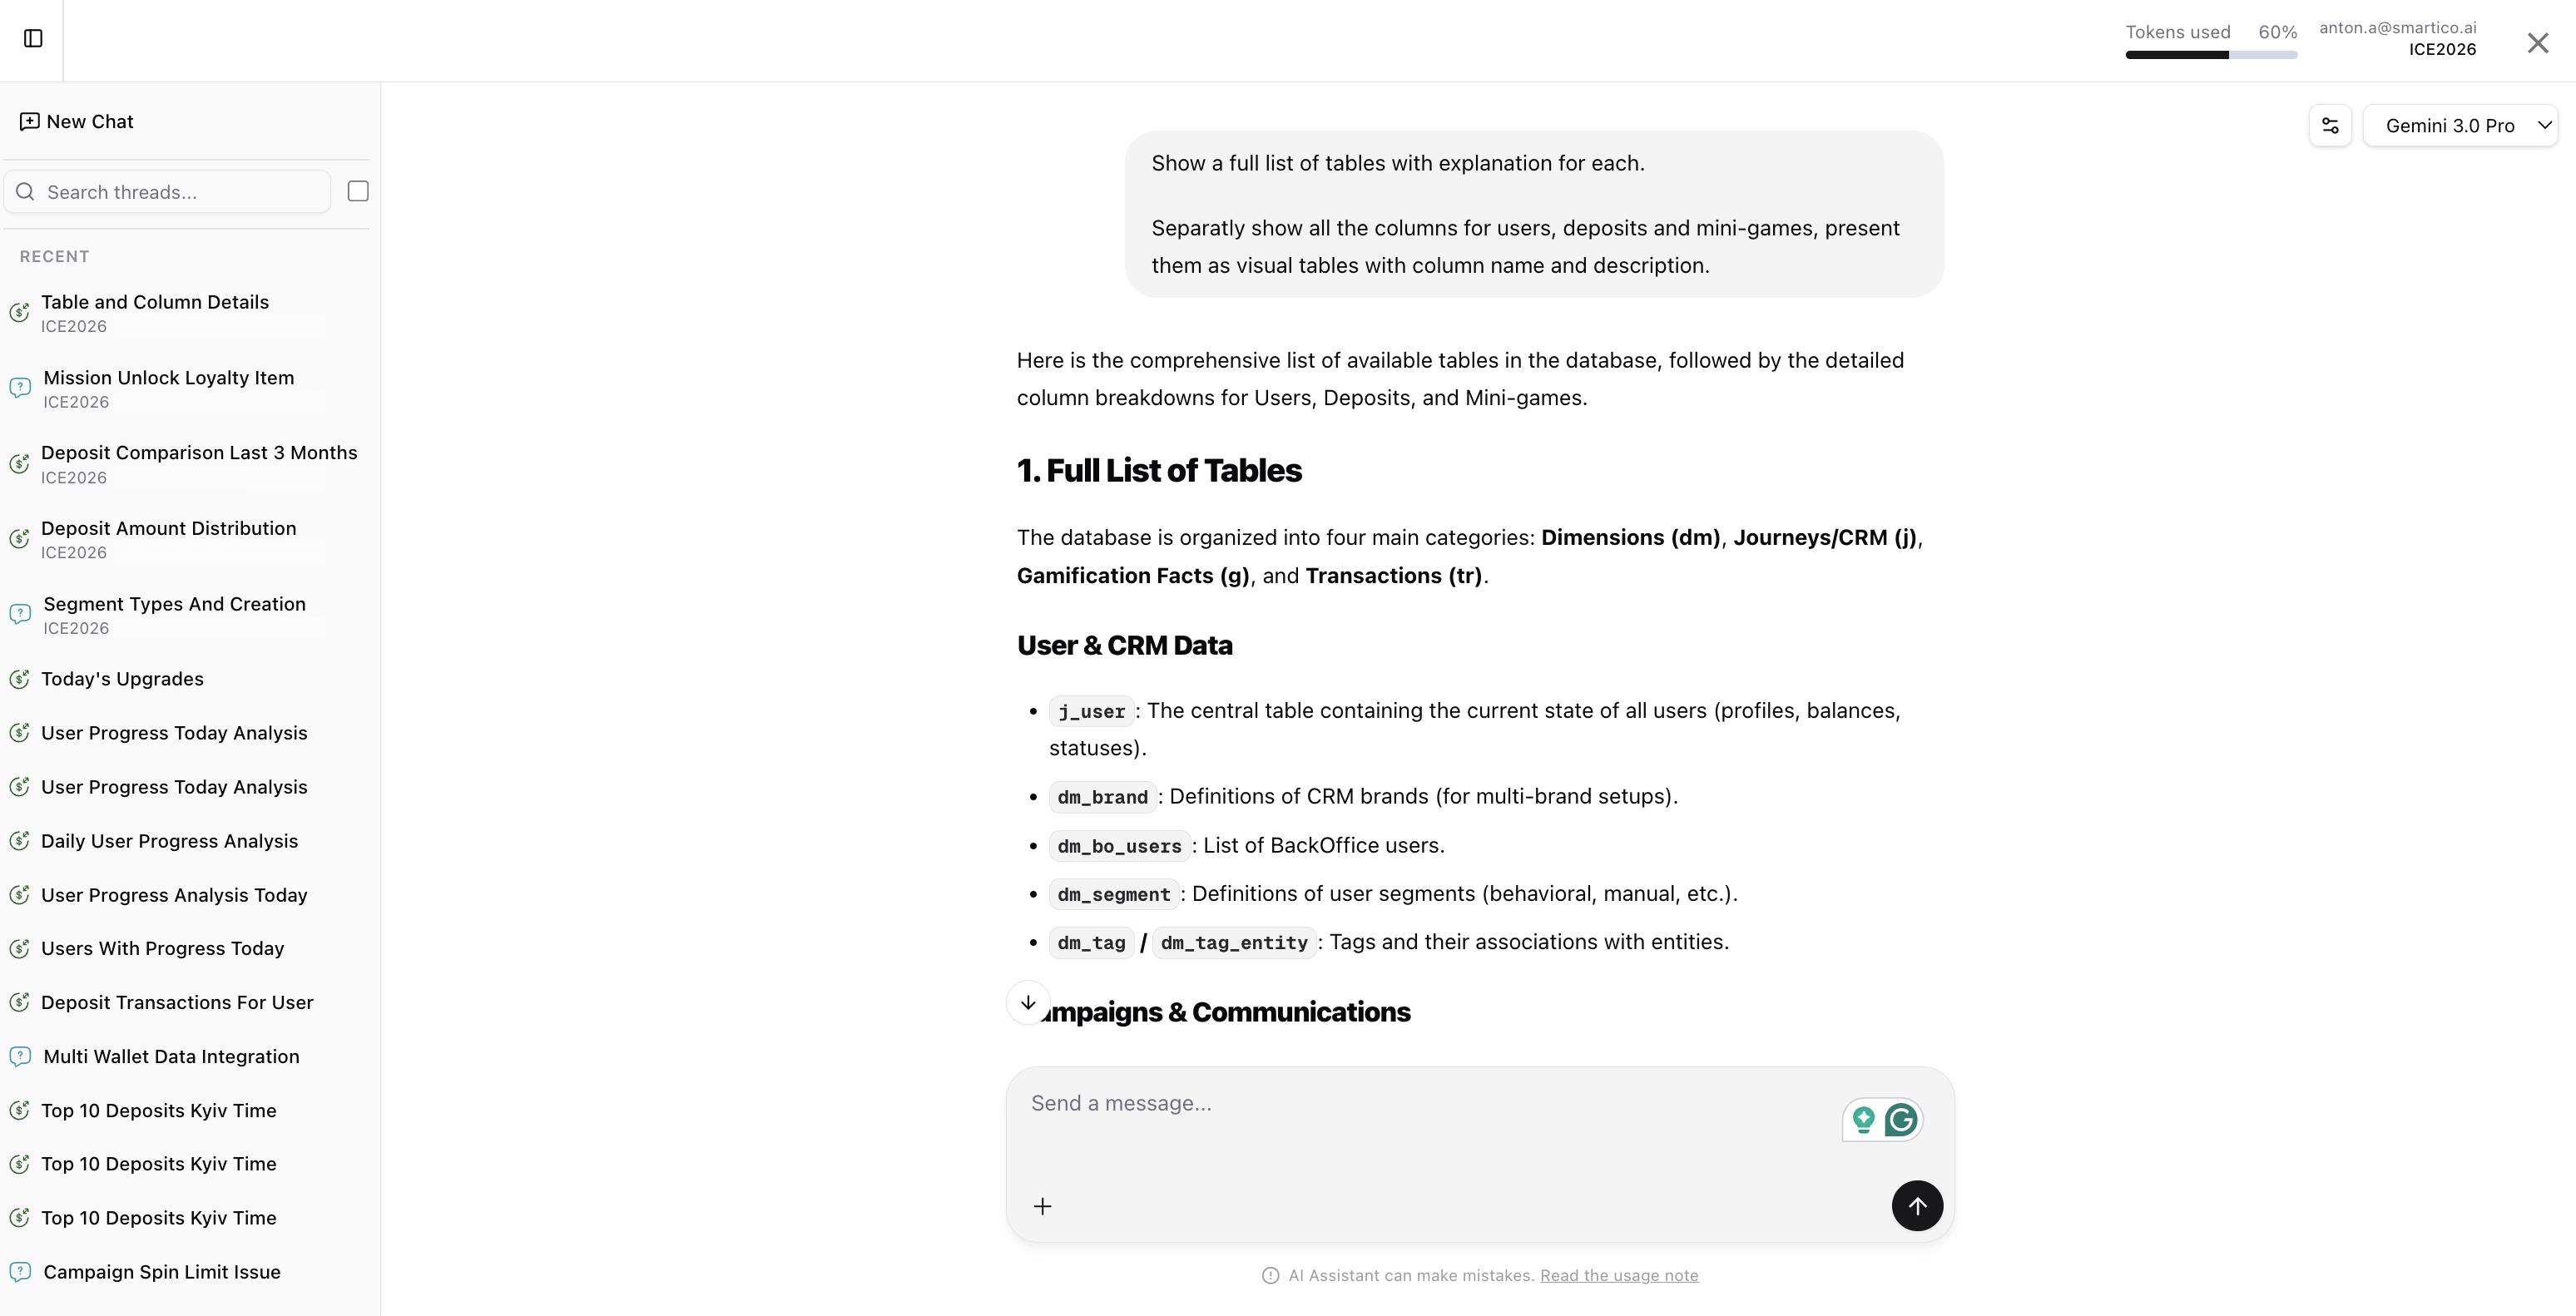The height and width of the screenshot is (1316, 2576).
Task: Open the anton.a@smartico.ai account menu
Action: coord(2397,39)
